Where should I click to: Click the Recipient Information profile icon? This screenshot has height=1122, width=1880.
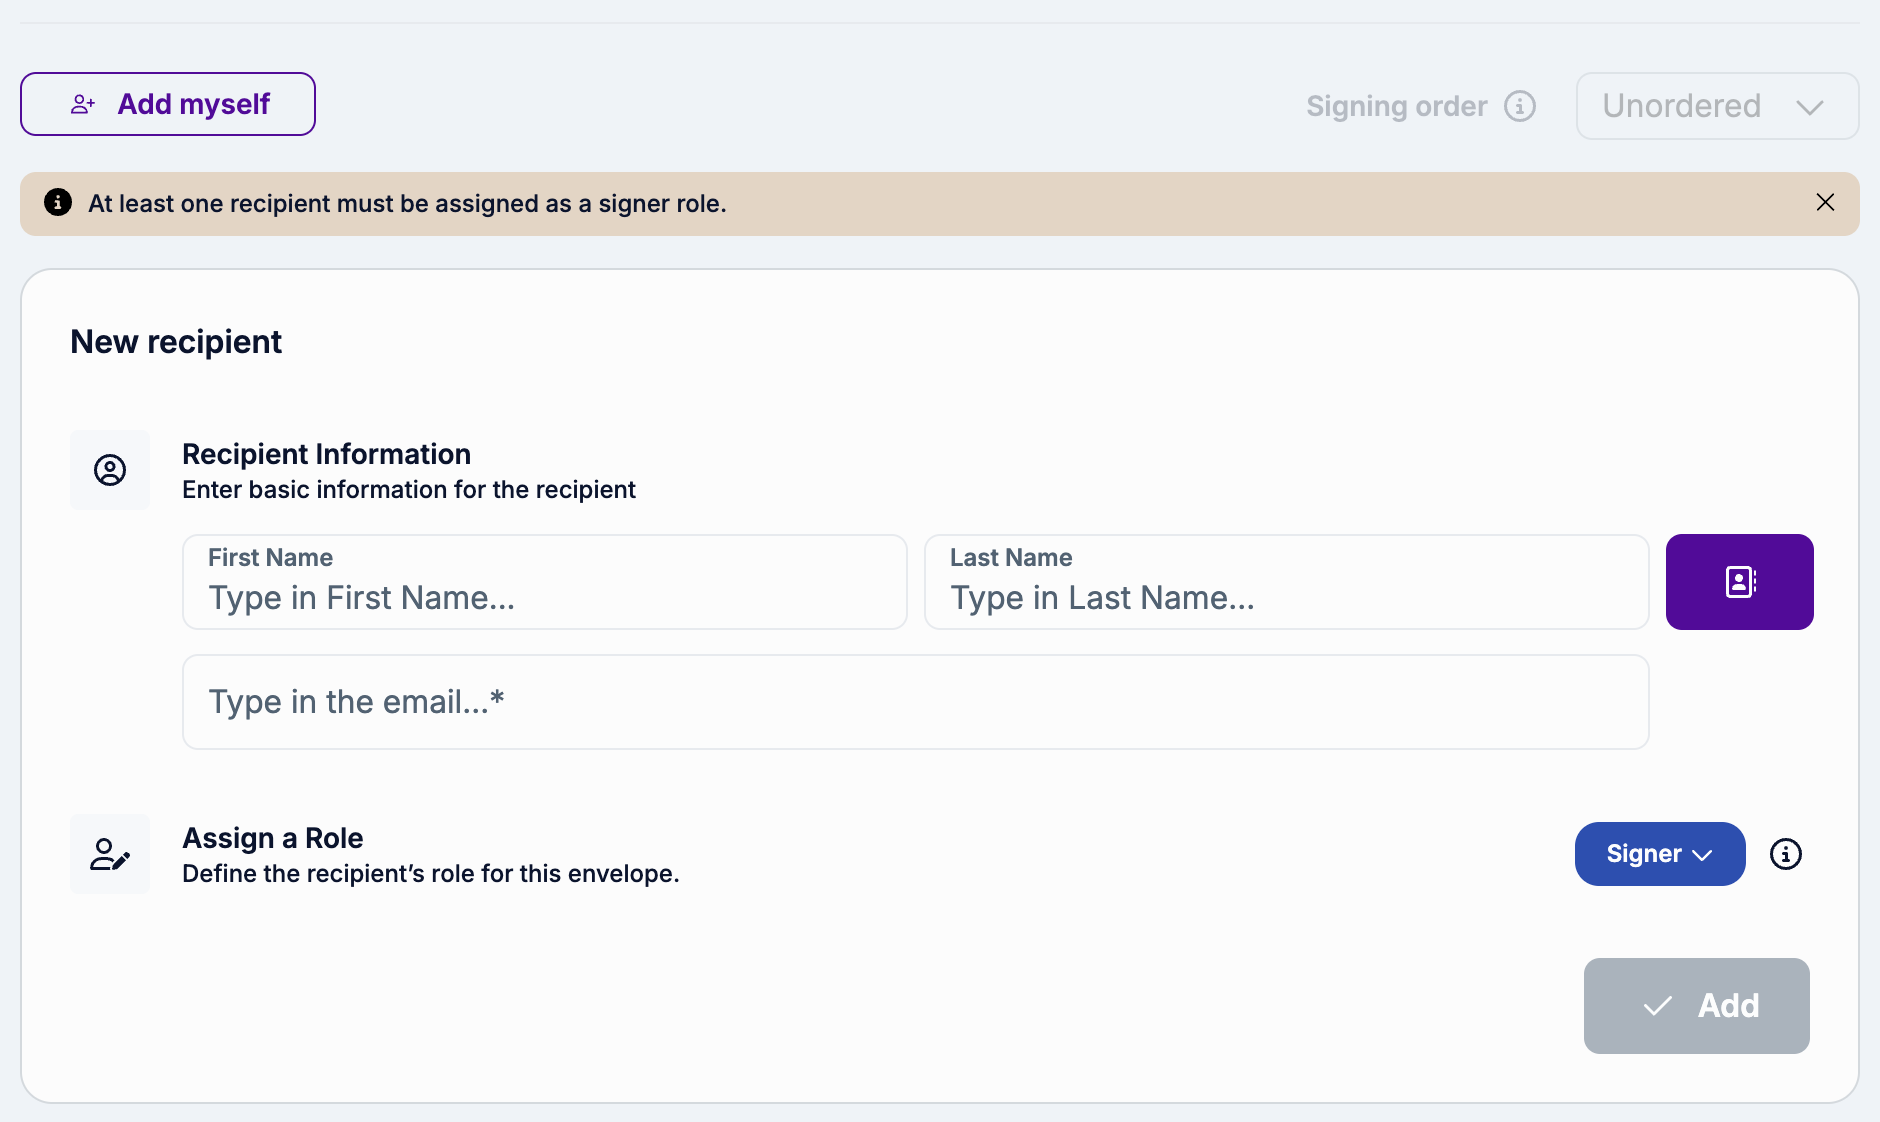click(x=110, y=470)
